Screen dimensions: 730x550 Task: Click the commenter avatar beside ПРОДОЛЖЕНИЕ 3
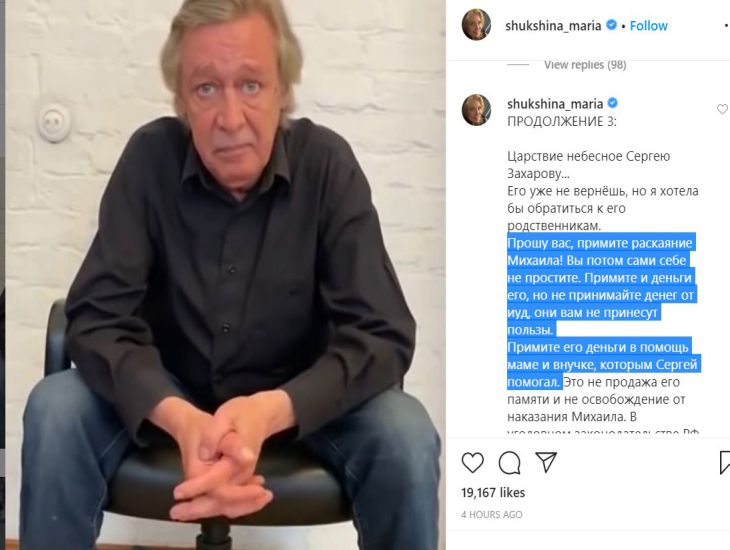[x=476, y=110]
